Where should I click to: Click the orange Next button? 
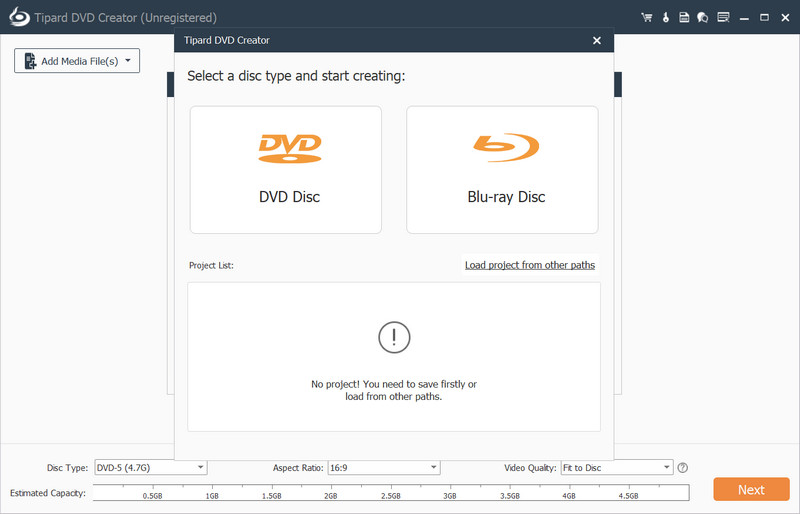pos(752,489)
